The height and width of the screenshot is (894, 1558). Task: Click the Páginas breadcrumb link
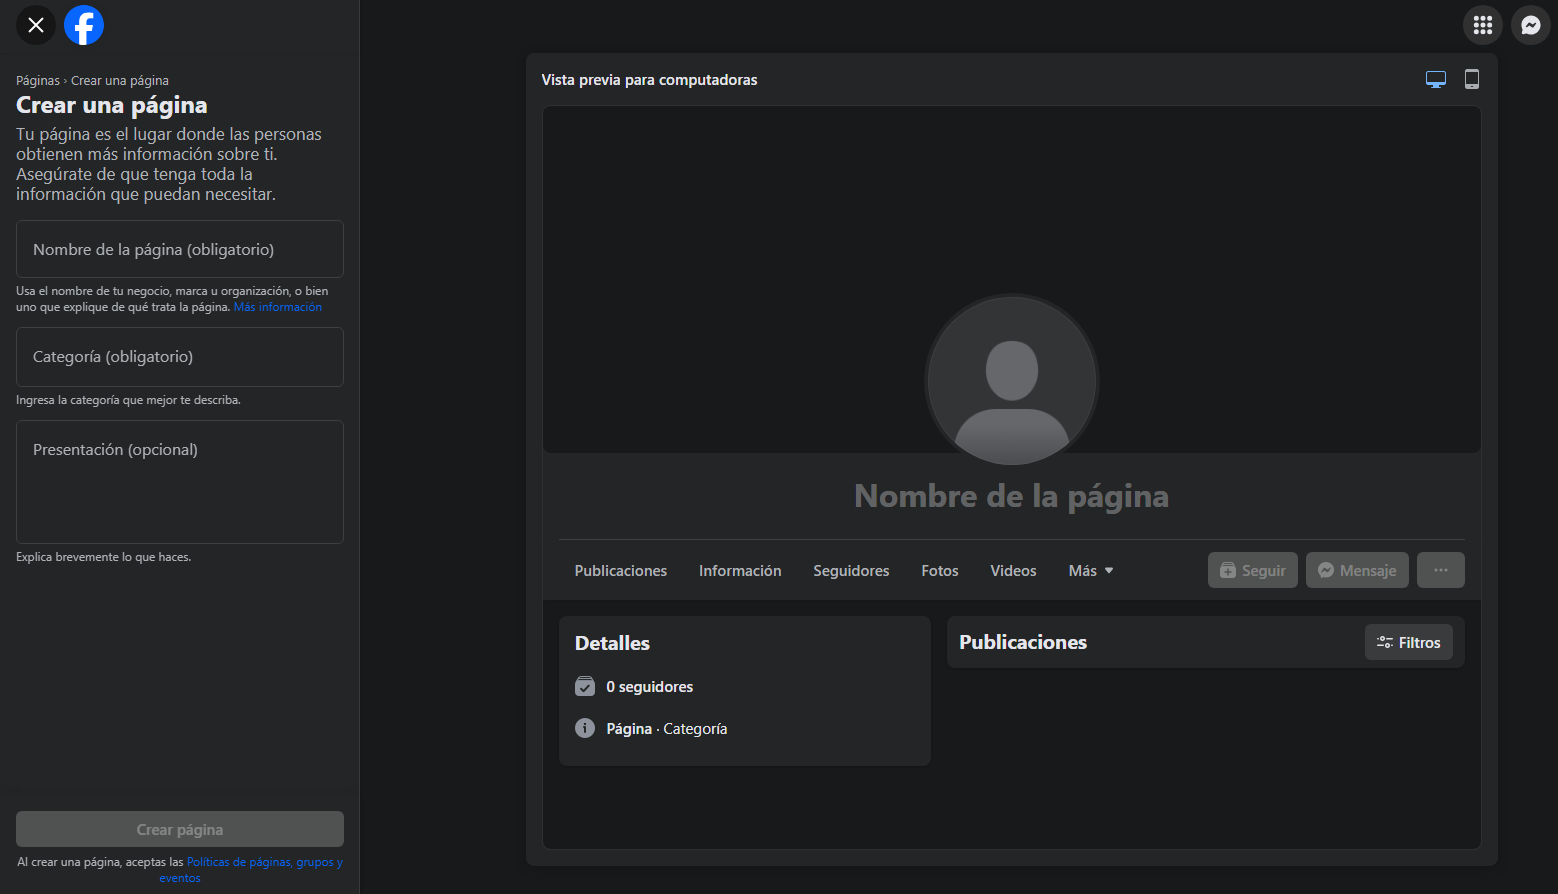(38, 81)
